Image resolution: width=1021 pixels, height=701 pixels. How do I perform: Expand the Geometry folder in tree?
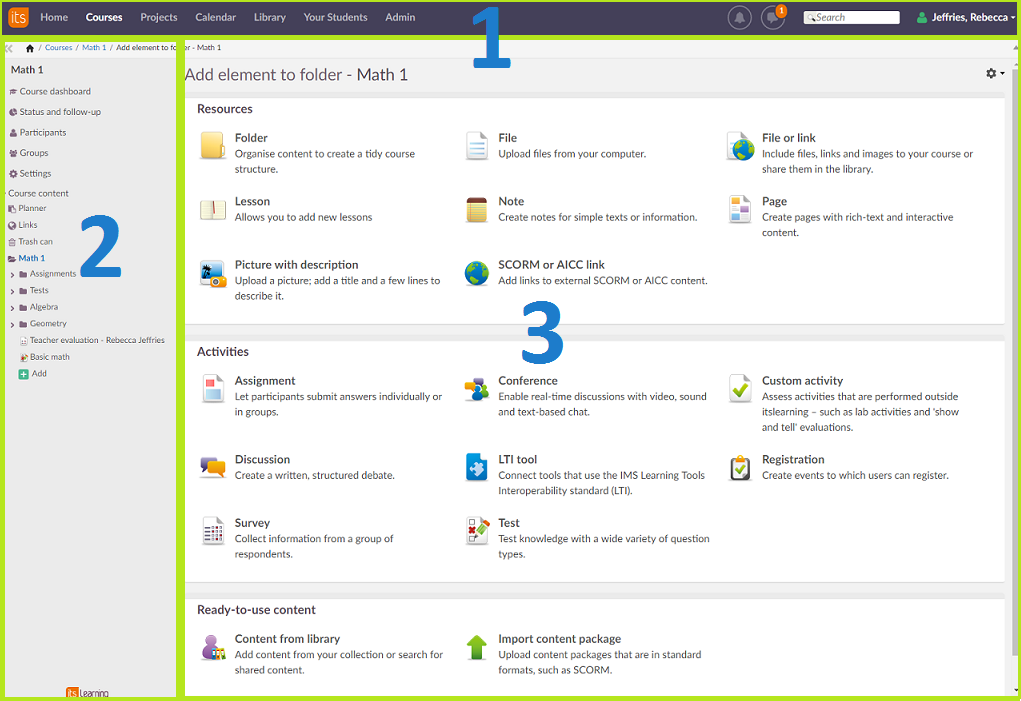coord(12,324)
